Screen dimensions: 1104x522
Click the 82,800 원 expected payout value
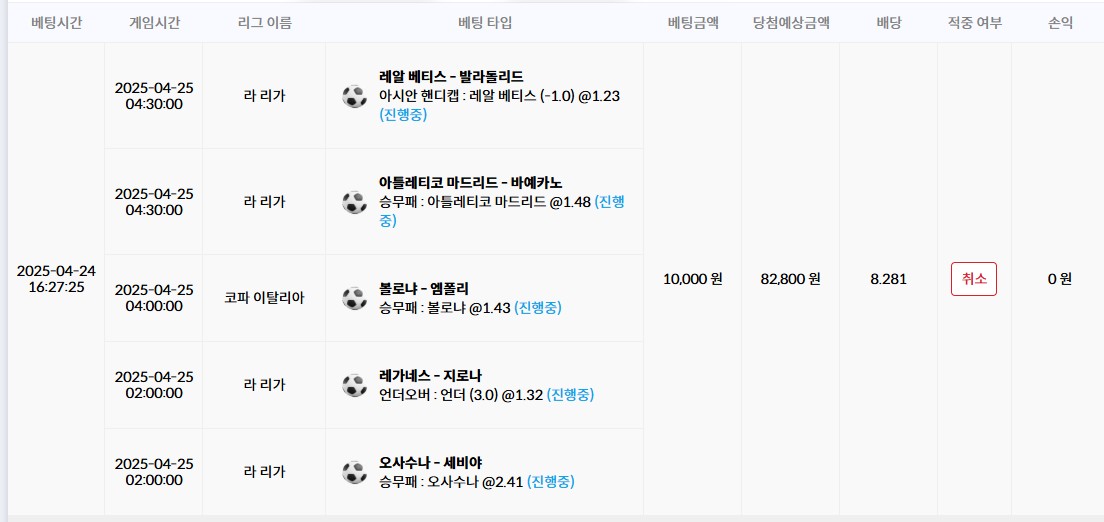[x=790, y=279]
